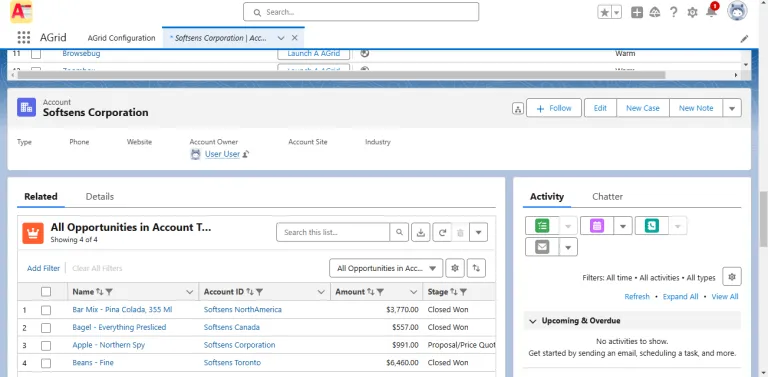Filter the Name column funnel icon
Screen dimensions: 768x377
point(109,292)
